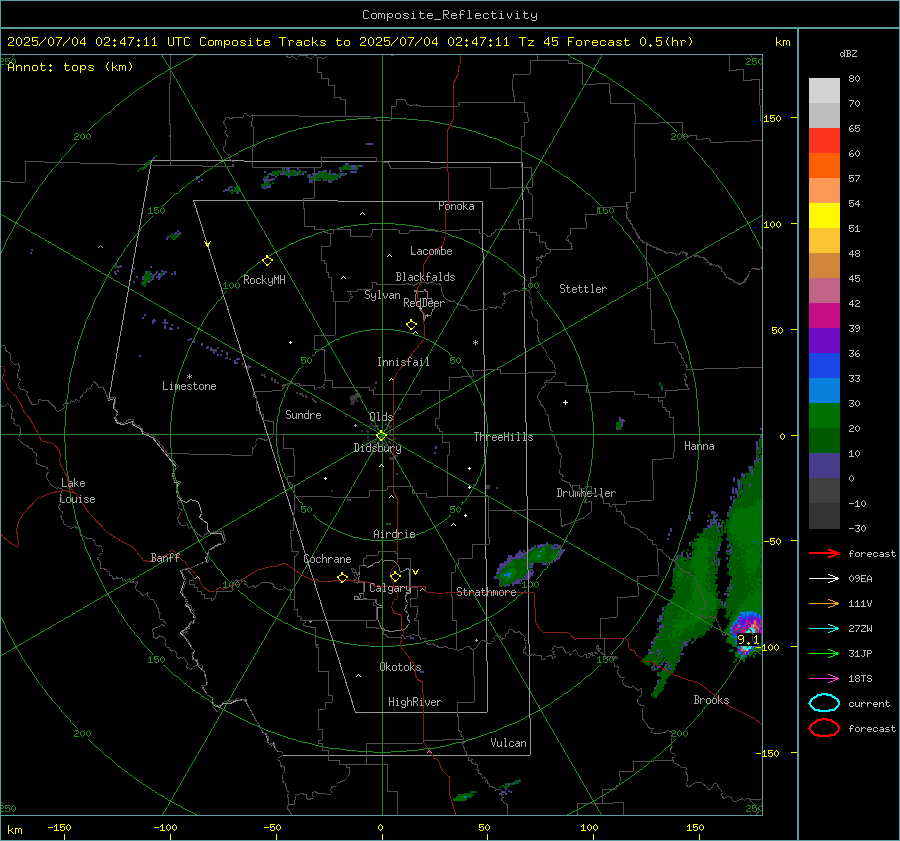Click the Sylvan label
The image size is (900, 841).
382,295
